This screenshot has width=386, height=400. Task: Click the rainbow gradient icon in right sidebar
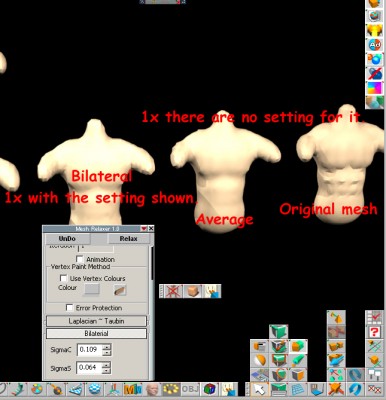pos(375,88)
